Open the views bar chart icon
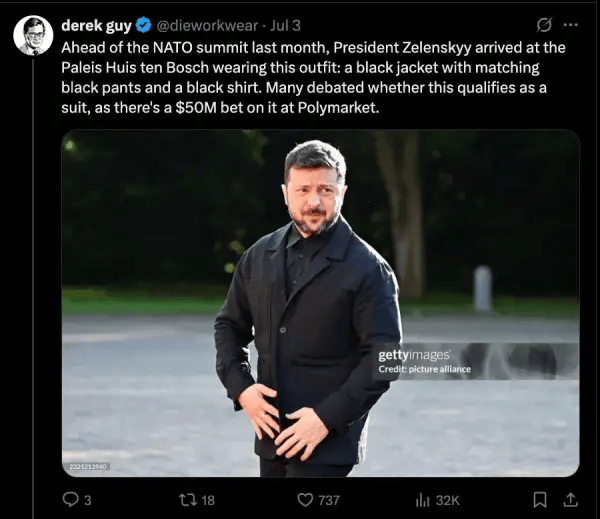 422,499
